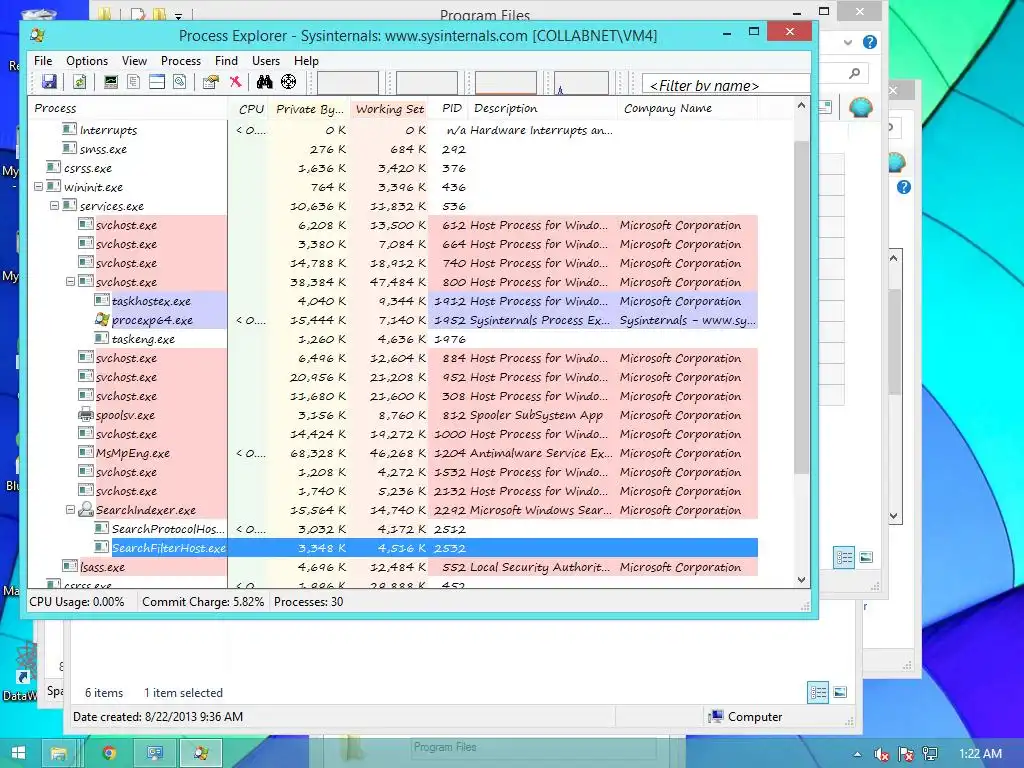Sort by the PID column header

point(450,108)
